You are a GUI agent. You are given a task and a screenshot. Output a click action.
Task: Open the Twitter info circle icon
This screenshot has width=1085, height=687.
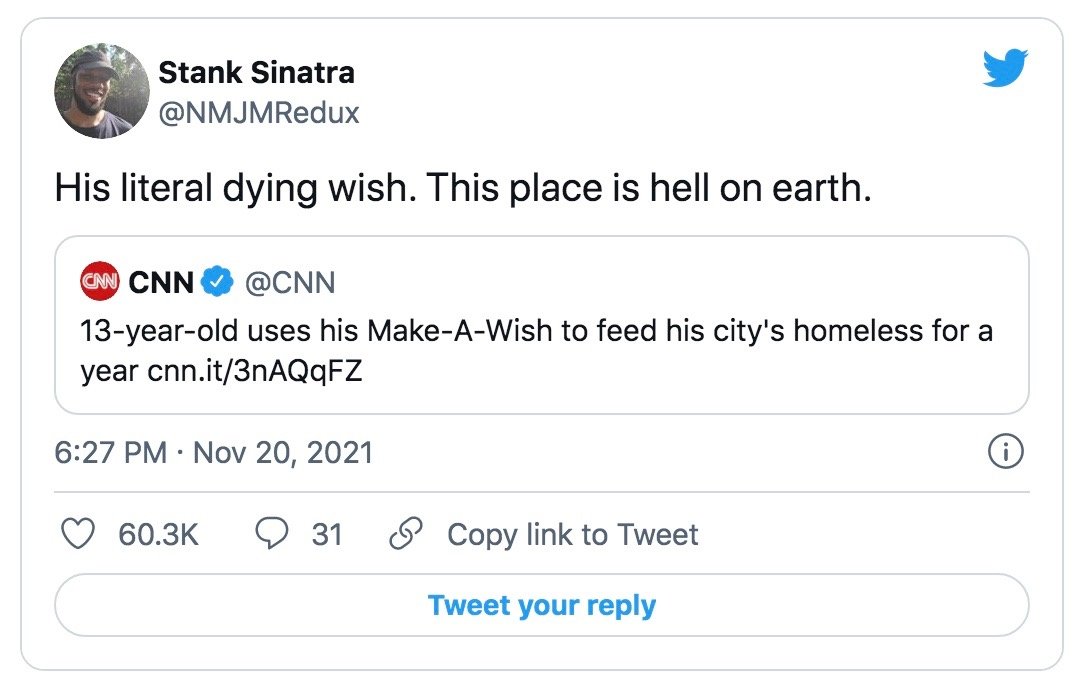pyautogui.click(x=1005, y=453)
